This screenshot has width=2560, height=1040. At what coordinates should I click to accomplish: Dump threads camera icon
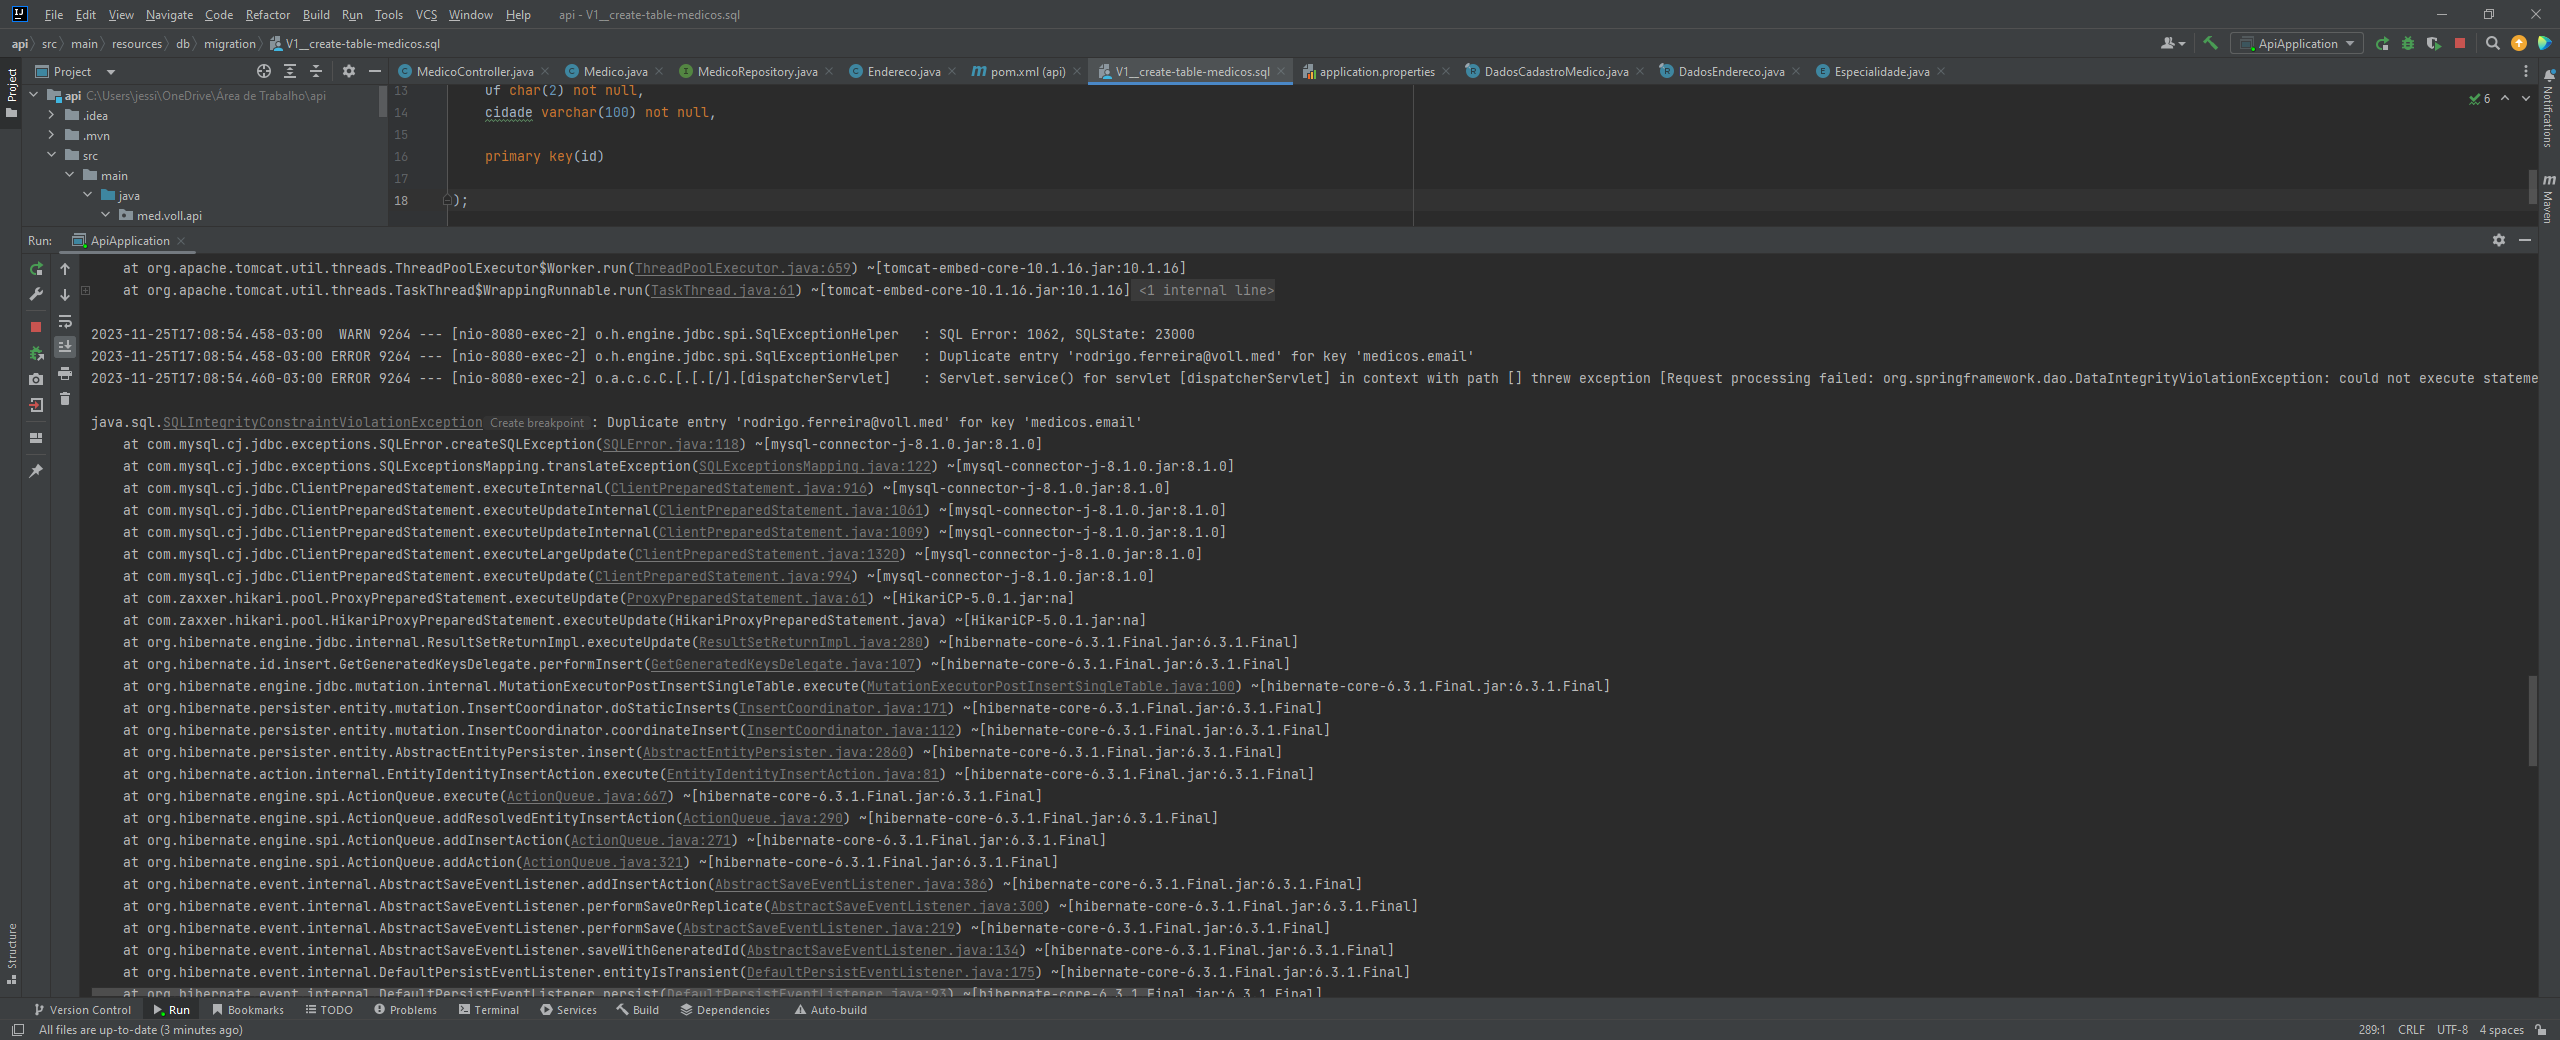coord(36,379)
